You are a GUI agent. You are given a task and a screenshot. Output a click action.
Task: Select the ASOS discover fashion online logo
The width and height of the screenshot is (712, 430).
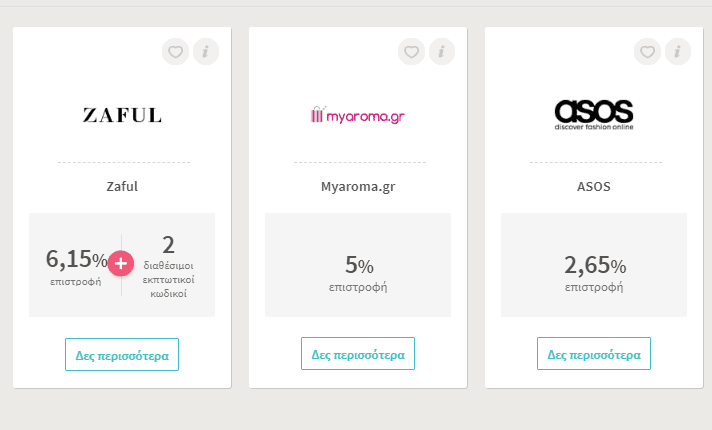tap(594, 115)
